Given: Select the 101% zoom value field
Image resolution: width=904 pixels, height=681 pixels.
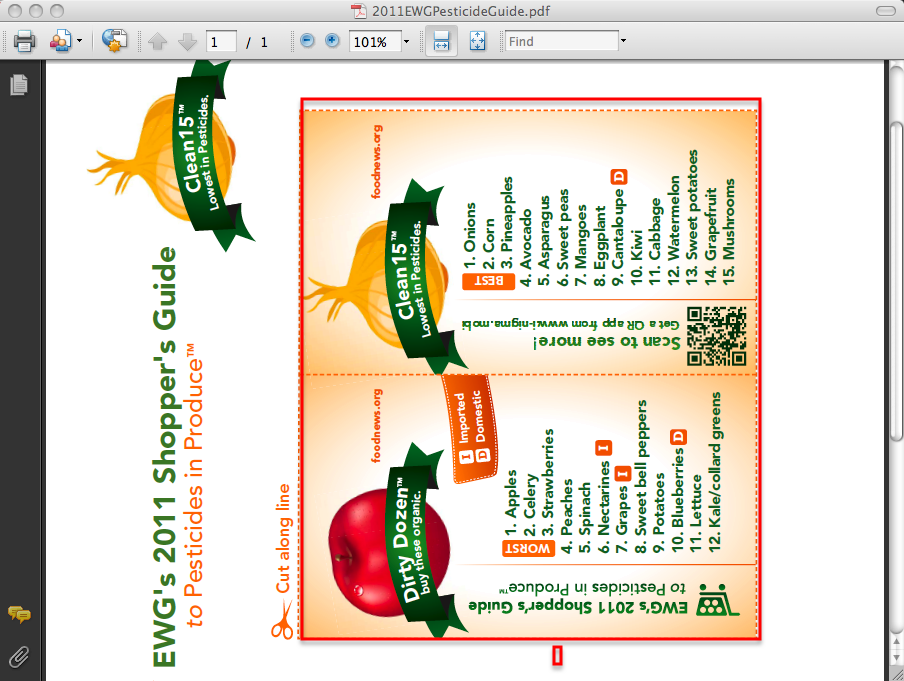Looking at the screenshot, I should 375,42.
